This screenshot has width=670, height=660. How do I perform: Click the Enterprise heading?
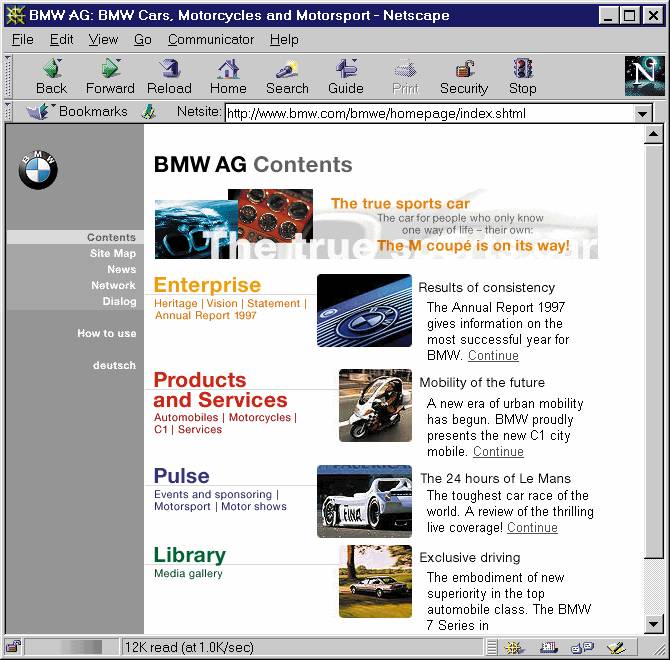pos(207,285)
